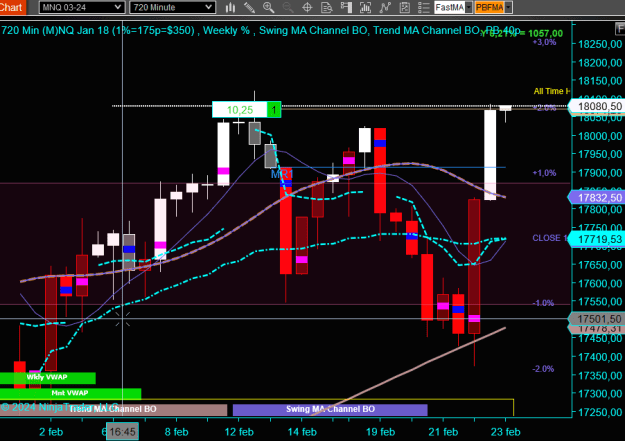Open the 720 Minute interval dropdown
This screenshot has width=625, height=441.
[x=172, y=7]
